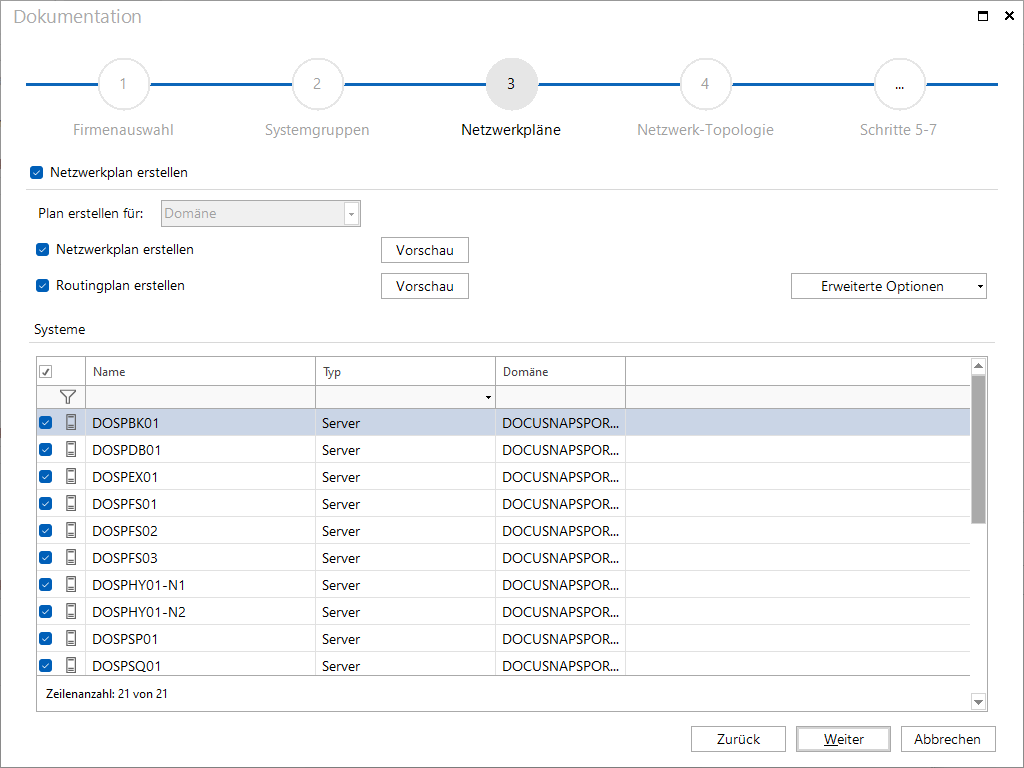Image resolution: width=1024 pixels, height=768 pixels.
Task: Click the server icon beside DOSPHY01-N1
Action: coord(71,584)
